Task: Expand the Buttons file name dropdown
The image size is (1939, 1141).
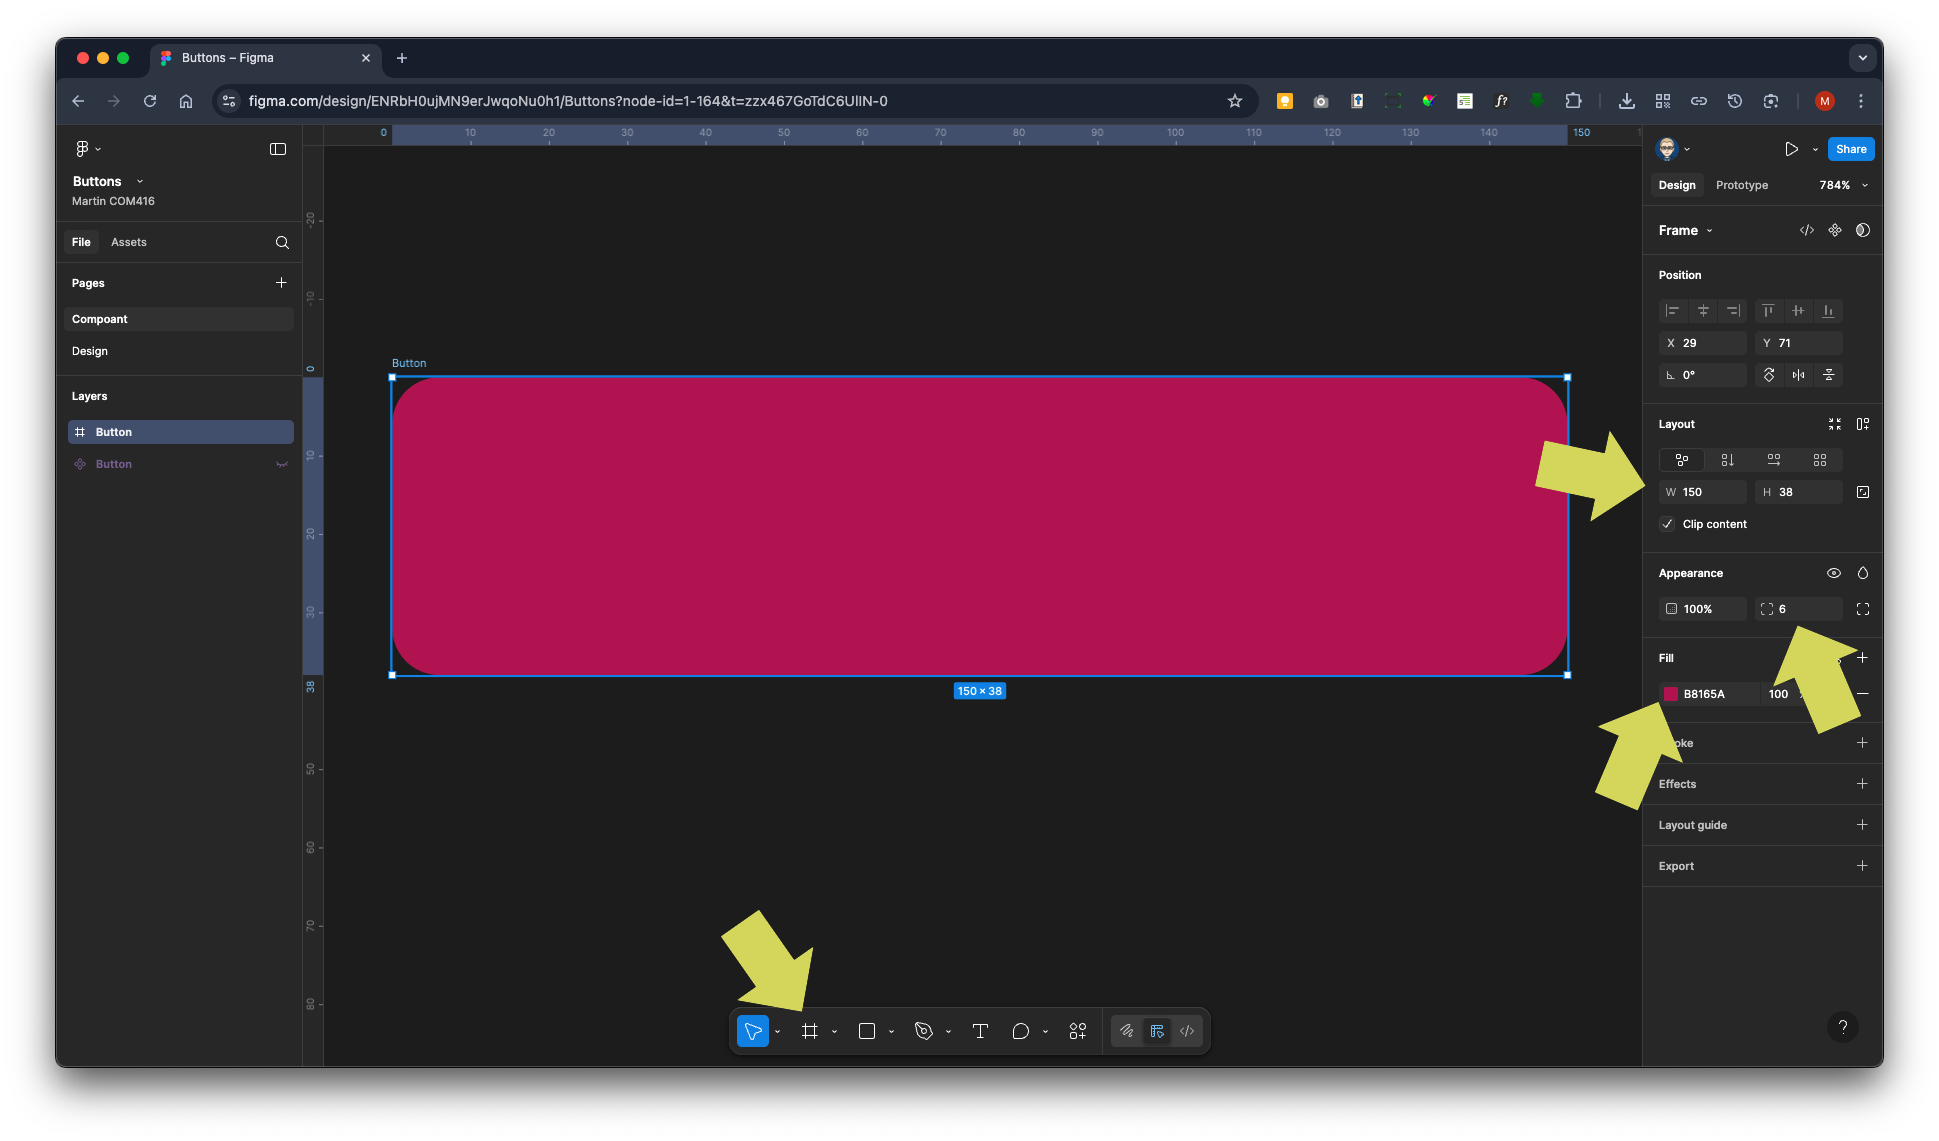Action: coord(139,181)
